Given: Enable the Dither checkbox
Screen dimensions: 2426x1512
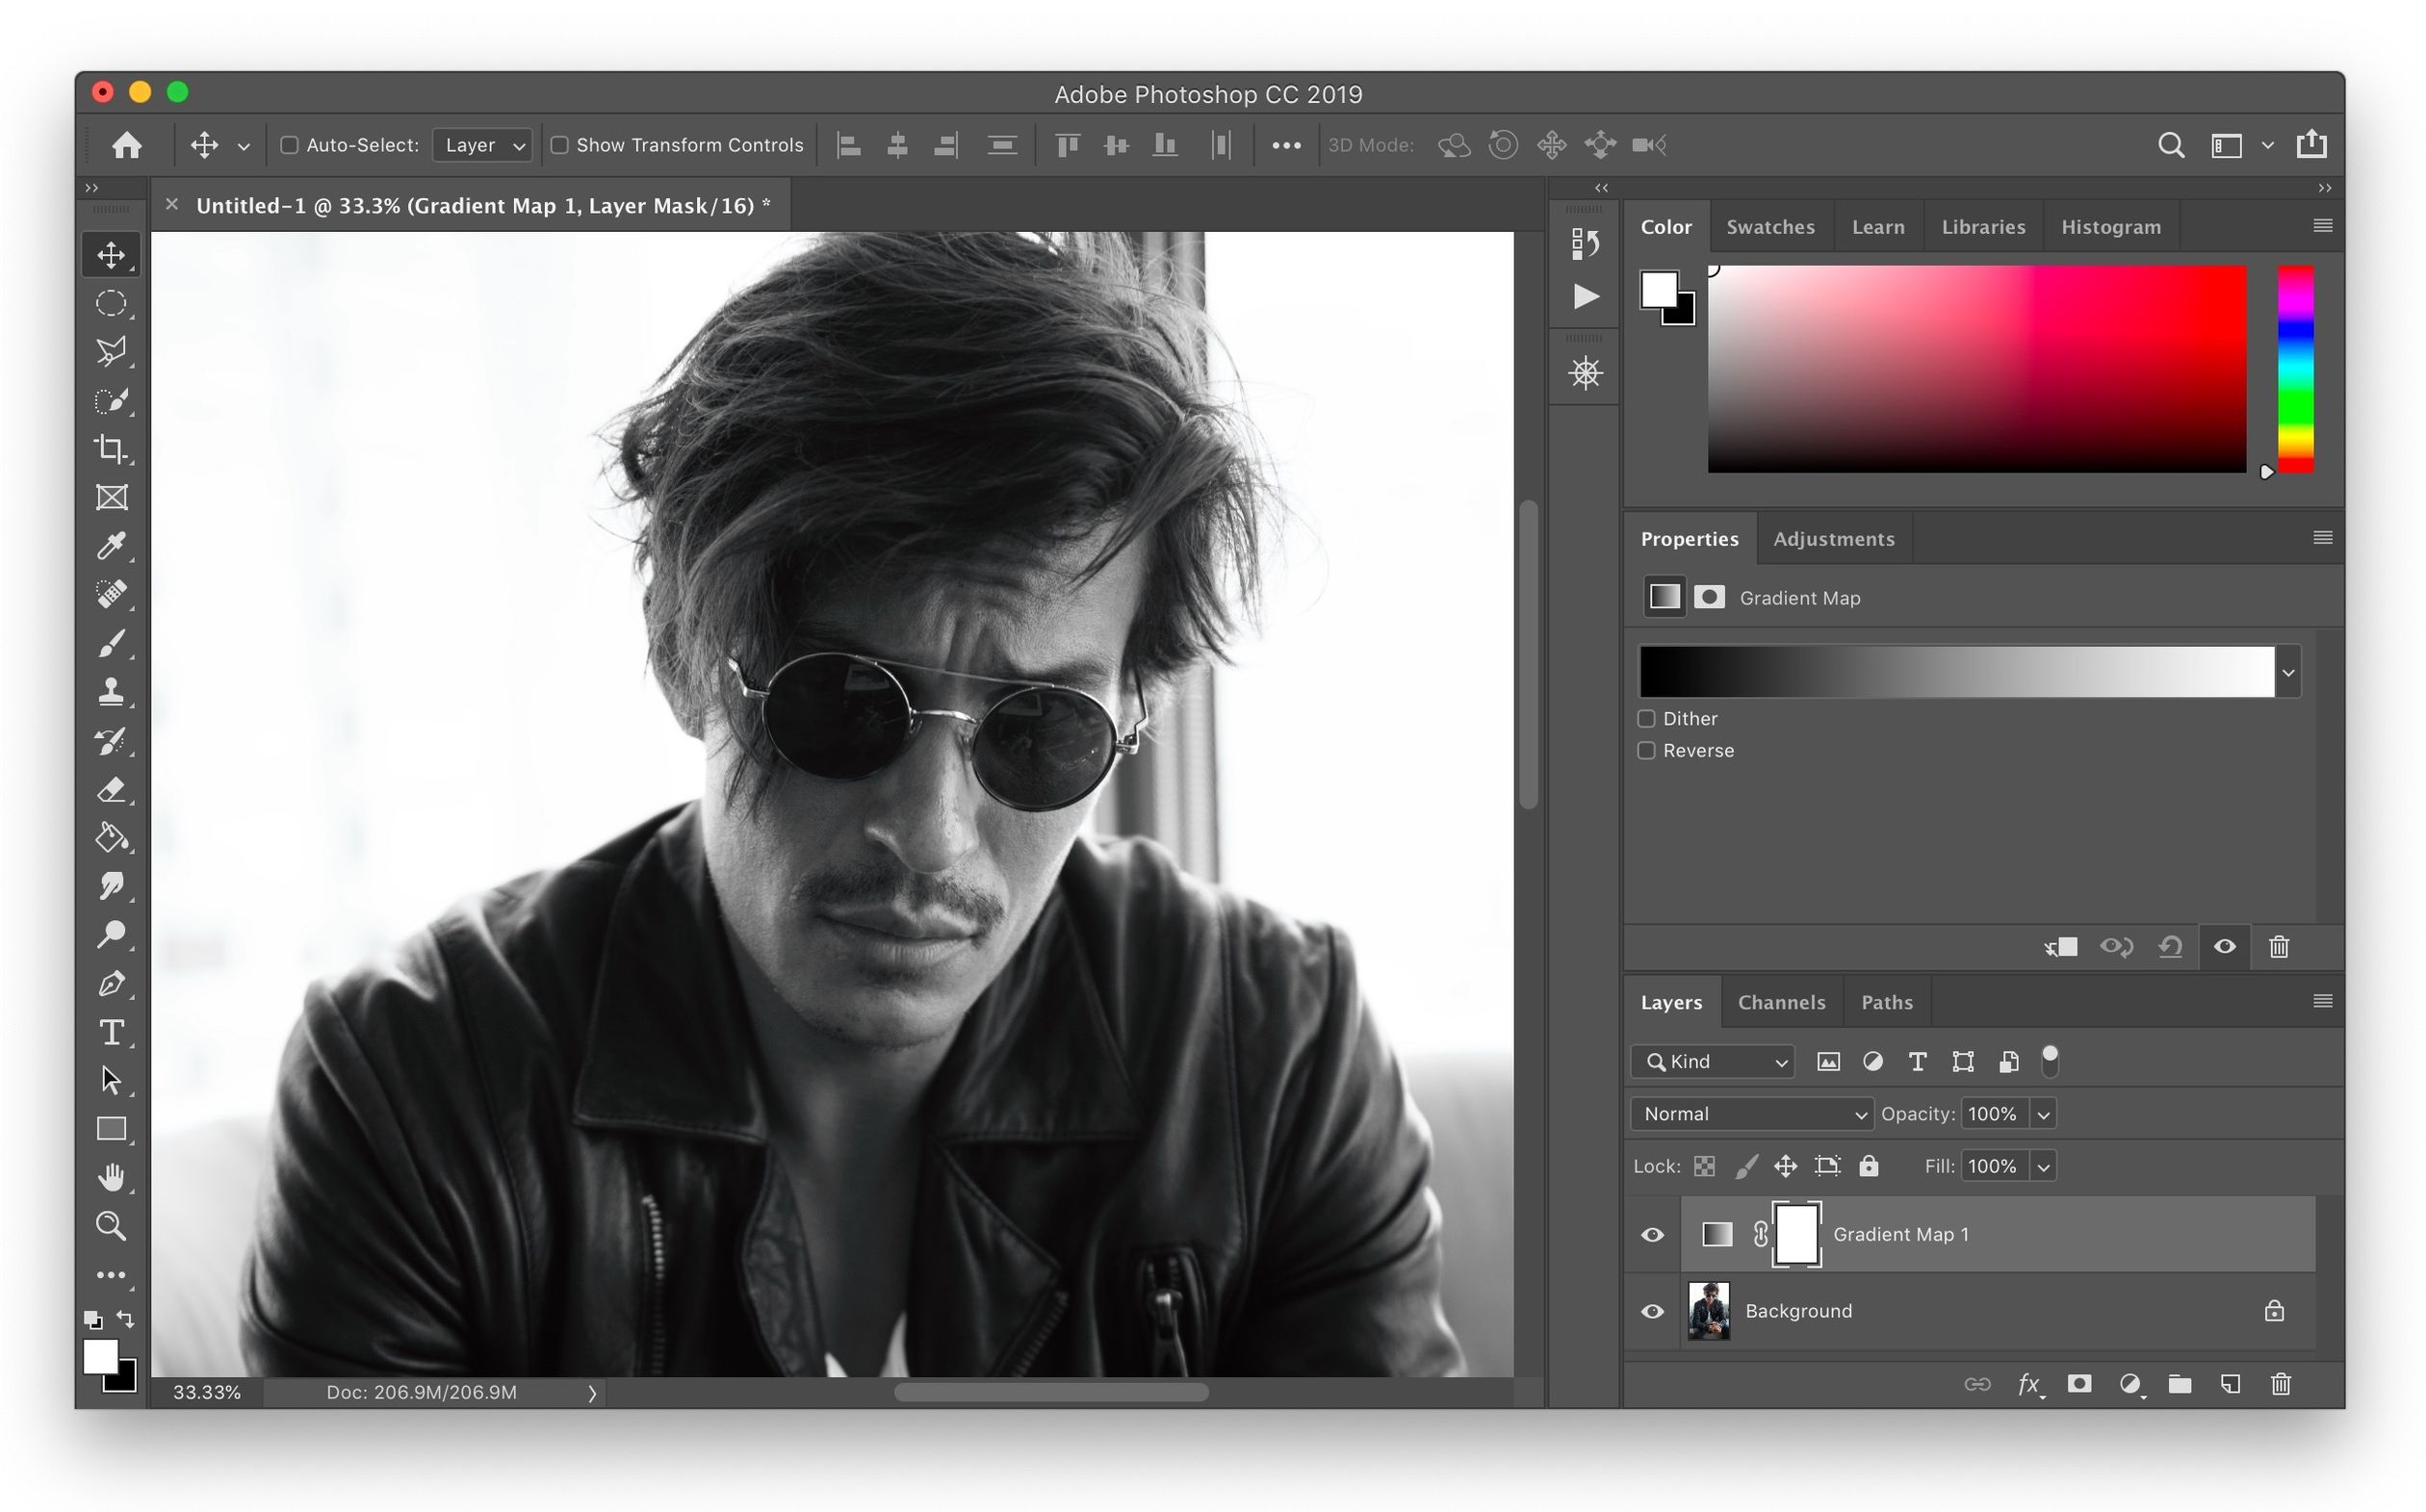Looking at the screenshot, I should (x=1645, y=718).
